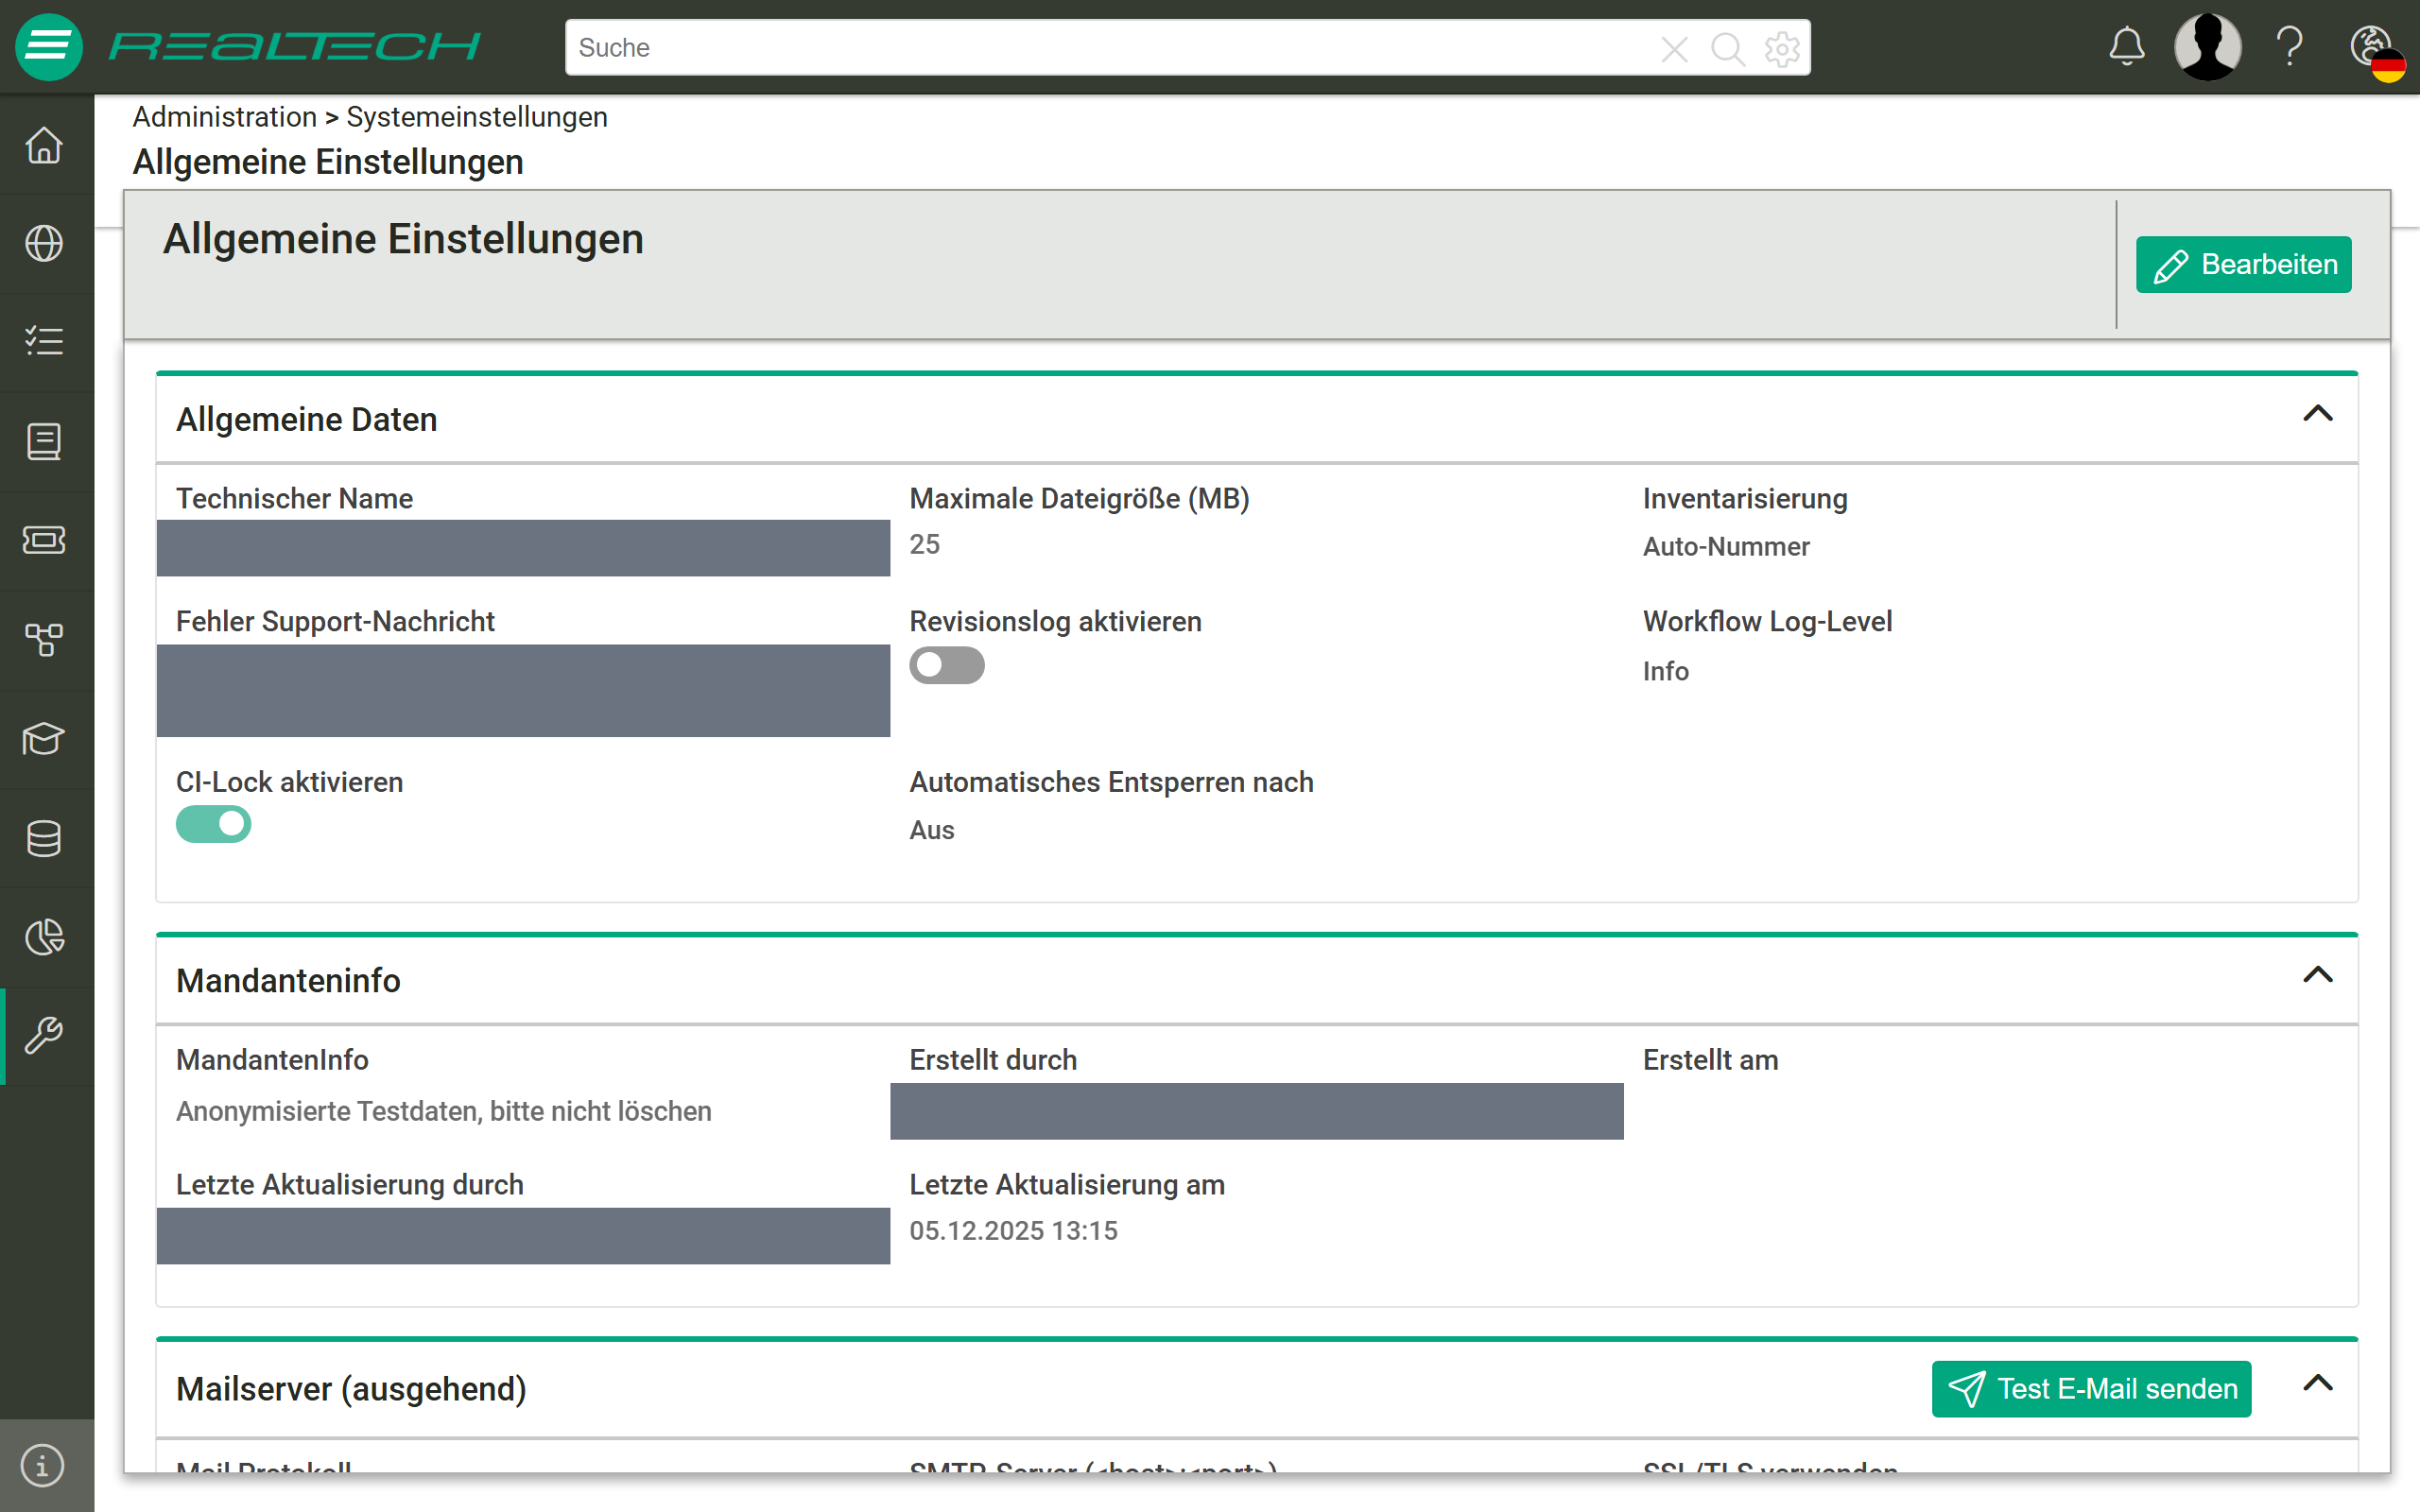
Task: Collapse the Mailserver (ausgehend) section
Action: point(2317,1384)
